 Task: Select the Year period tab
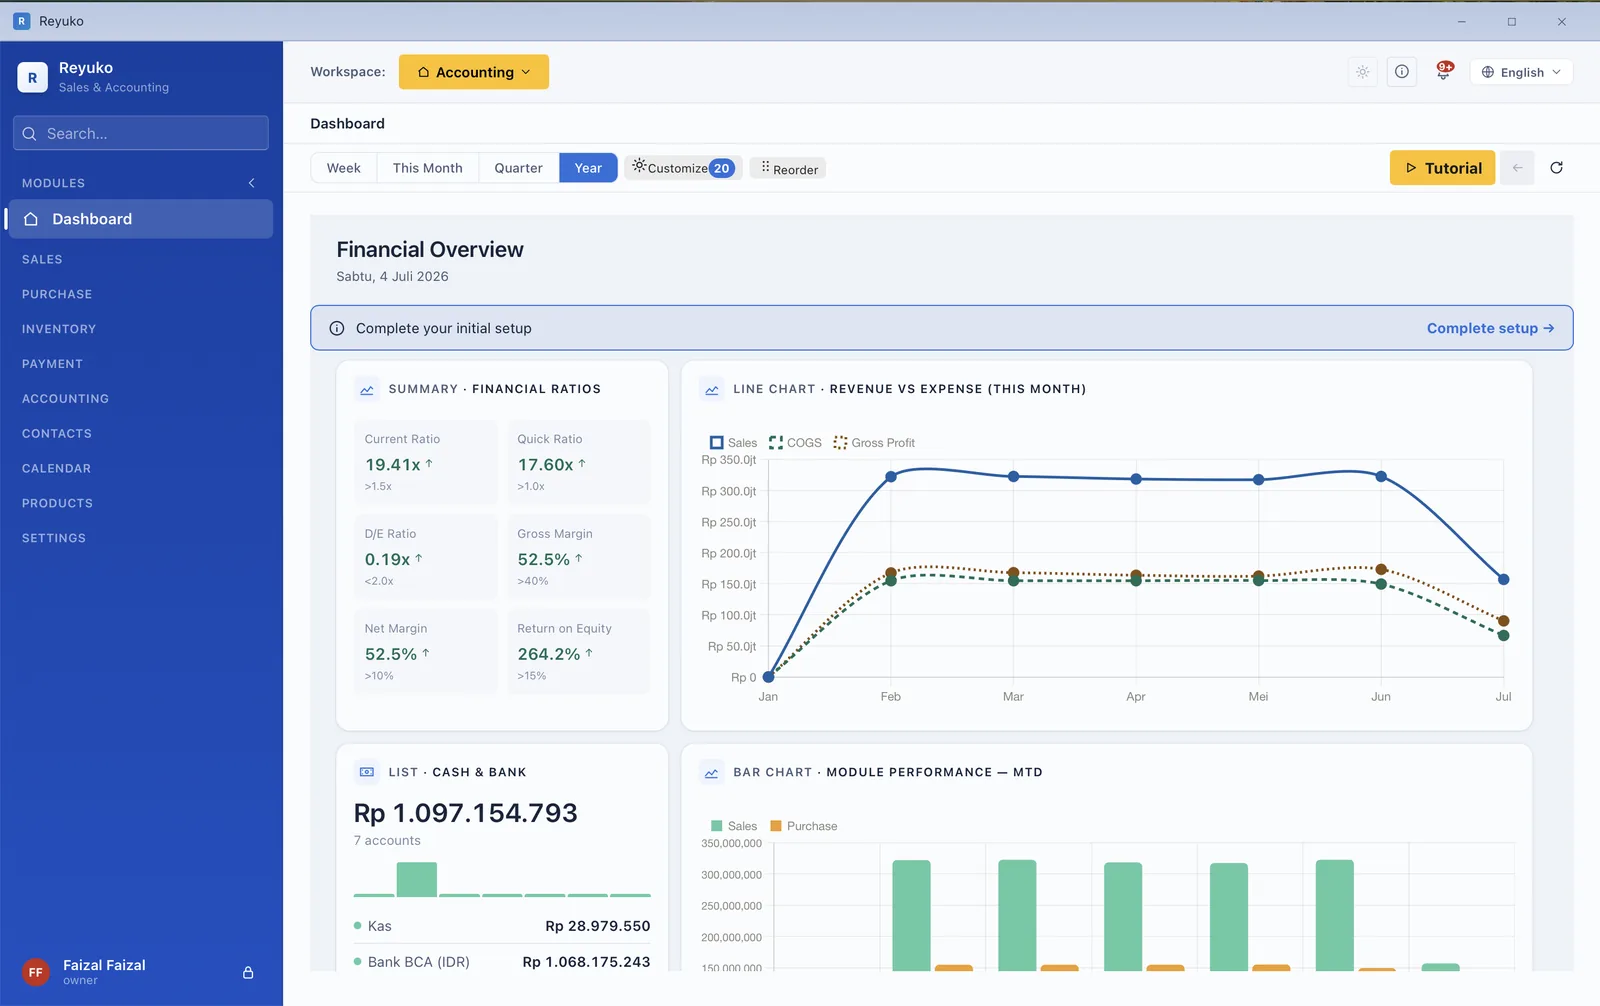(588, 168)
